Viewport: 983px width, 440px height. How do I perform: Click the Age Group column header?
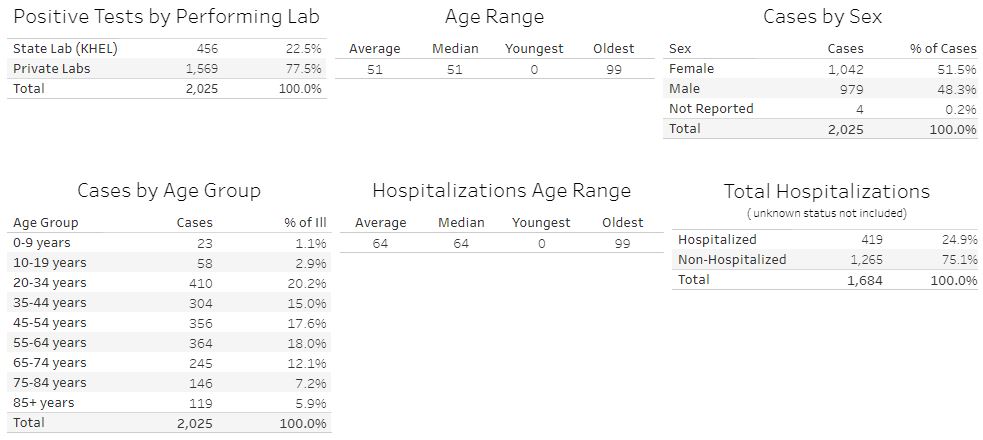tap(45, 222)
